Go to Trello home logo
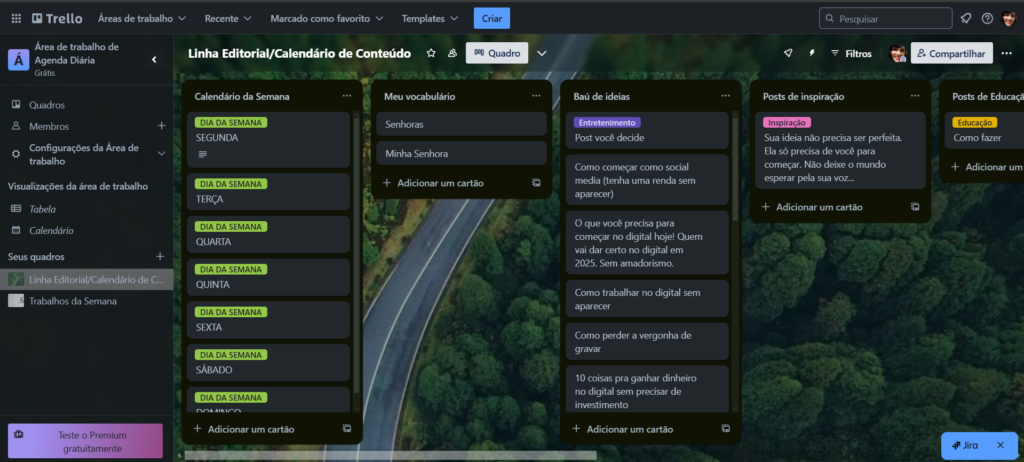The width and height of the screenshot is (1024, 462). [57, 18]
